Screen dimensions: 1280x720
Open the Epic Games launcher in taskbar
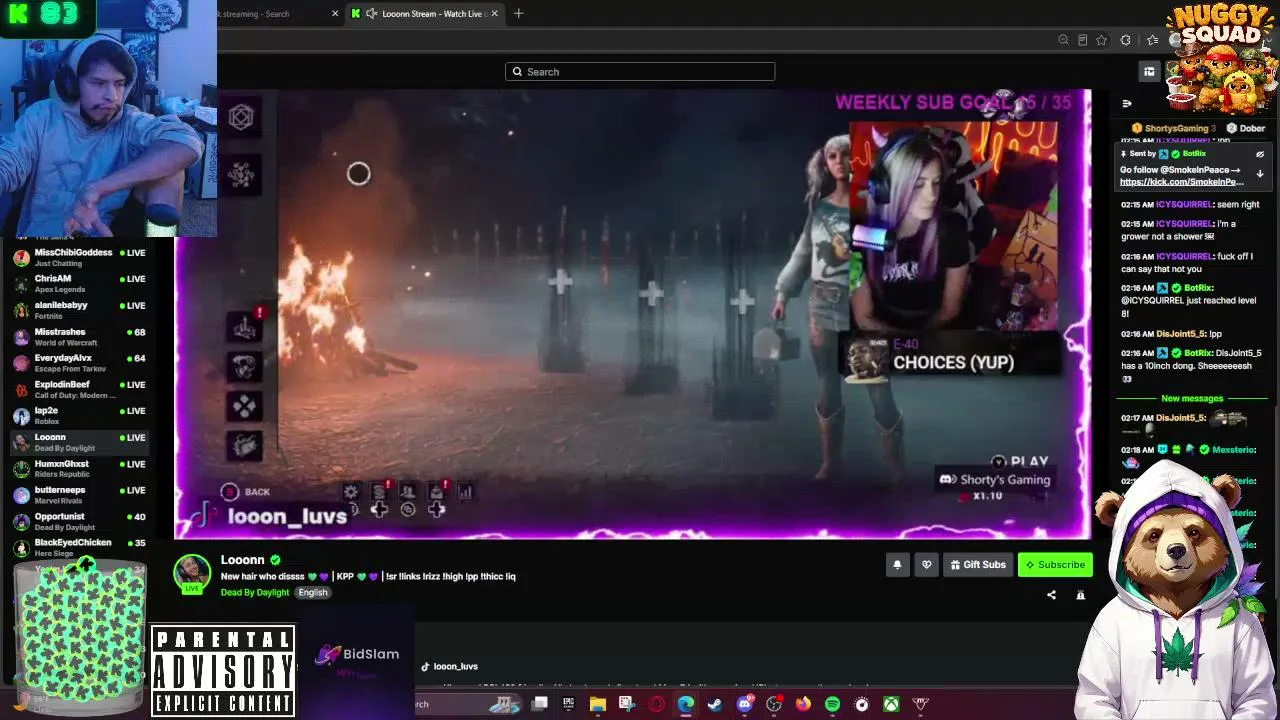569,704
